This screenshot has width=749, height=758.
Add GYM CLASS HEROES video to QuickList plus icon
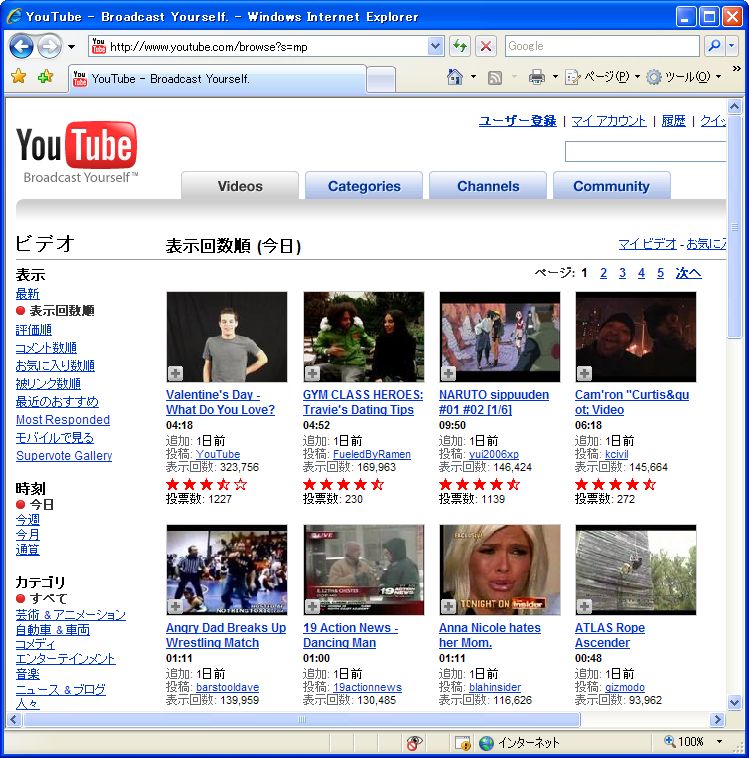312,373
